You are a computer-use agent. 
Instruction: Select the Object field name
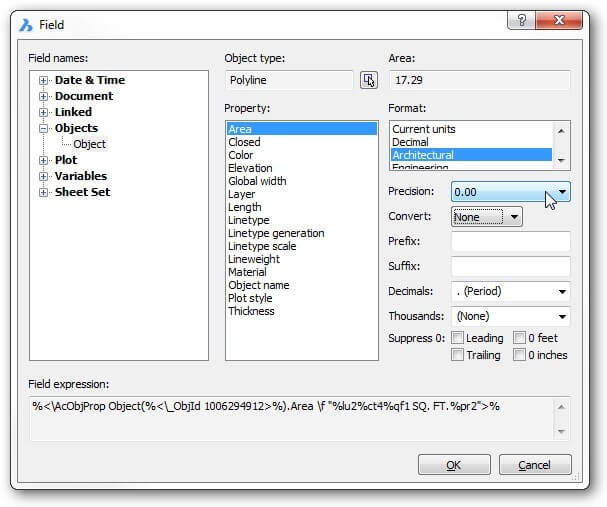coord(89,144)
